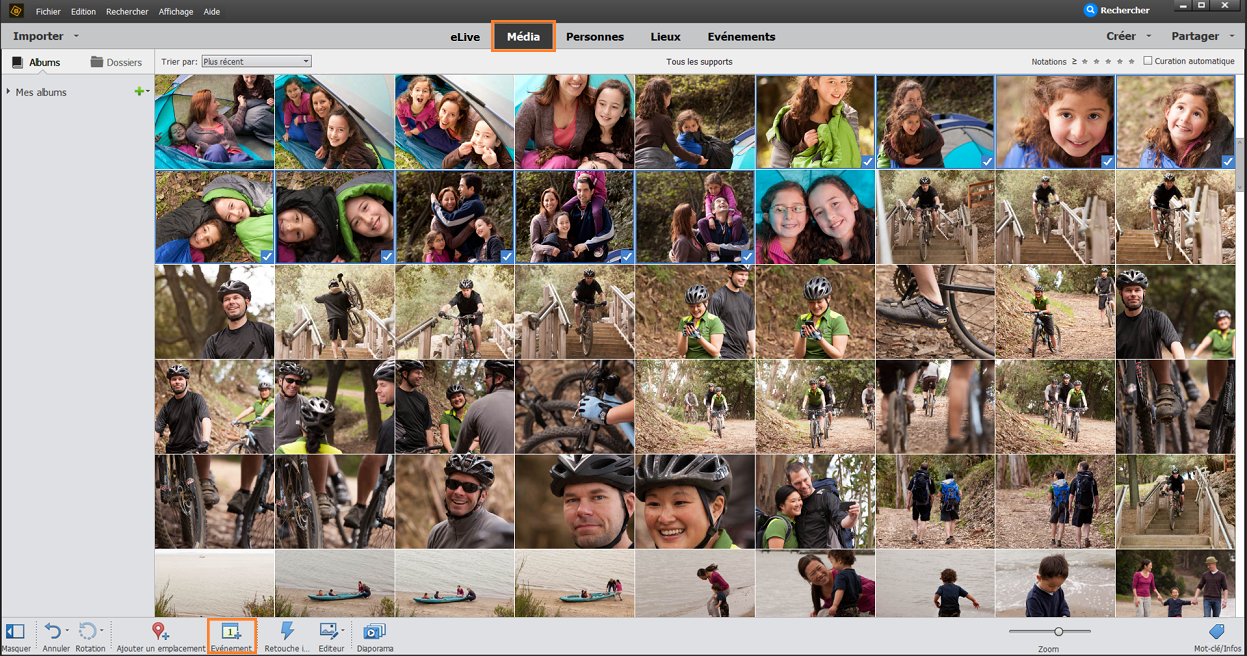Click the Importer button
This screenshot has height=656, width=1247.
tap(38, 36)
